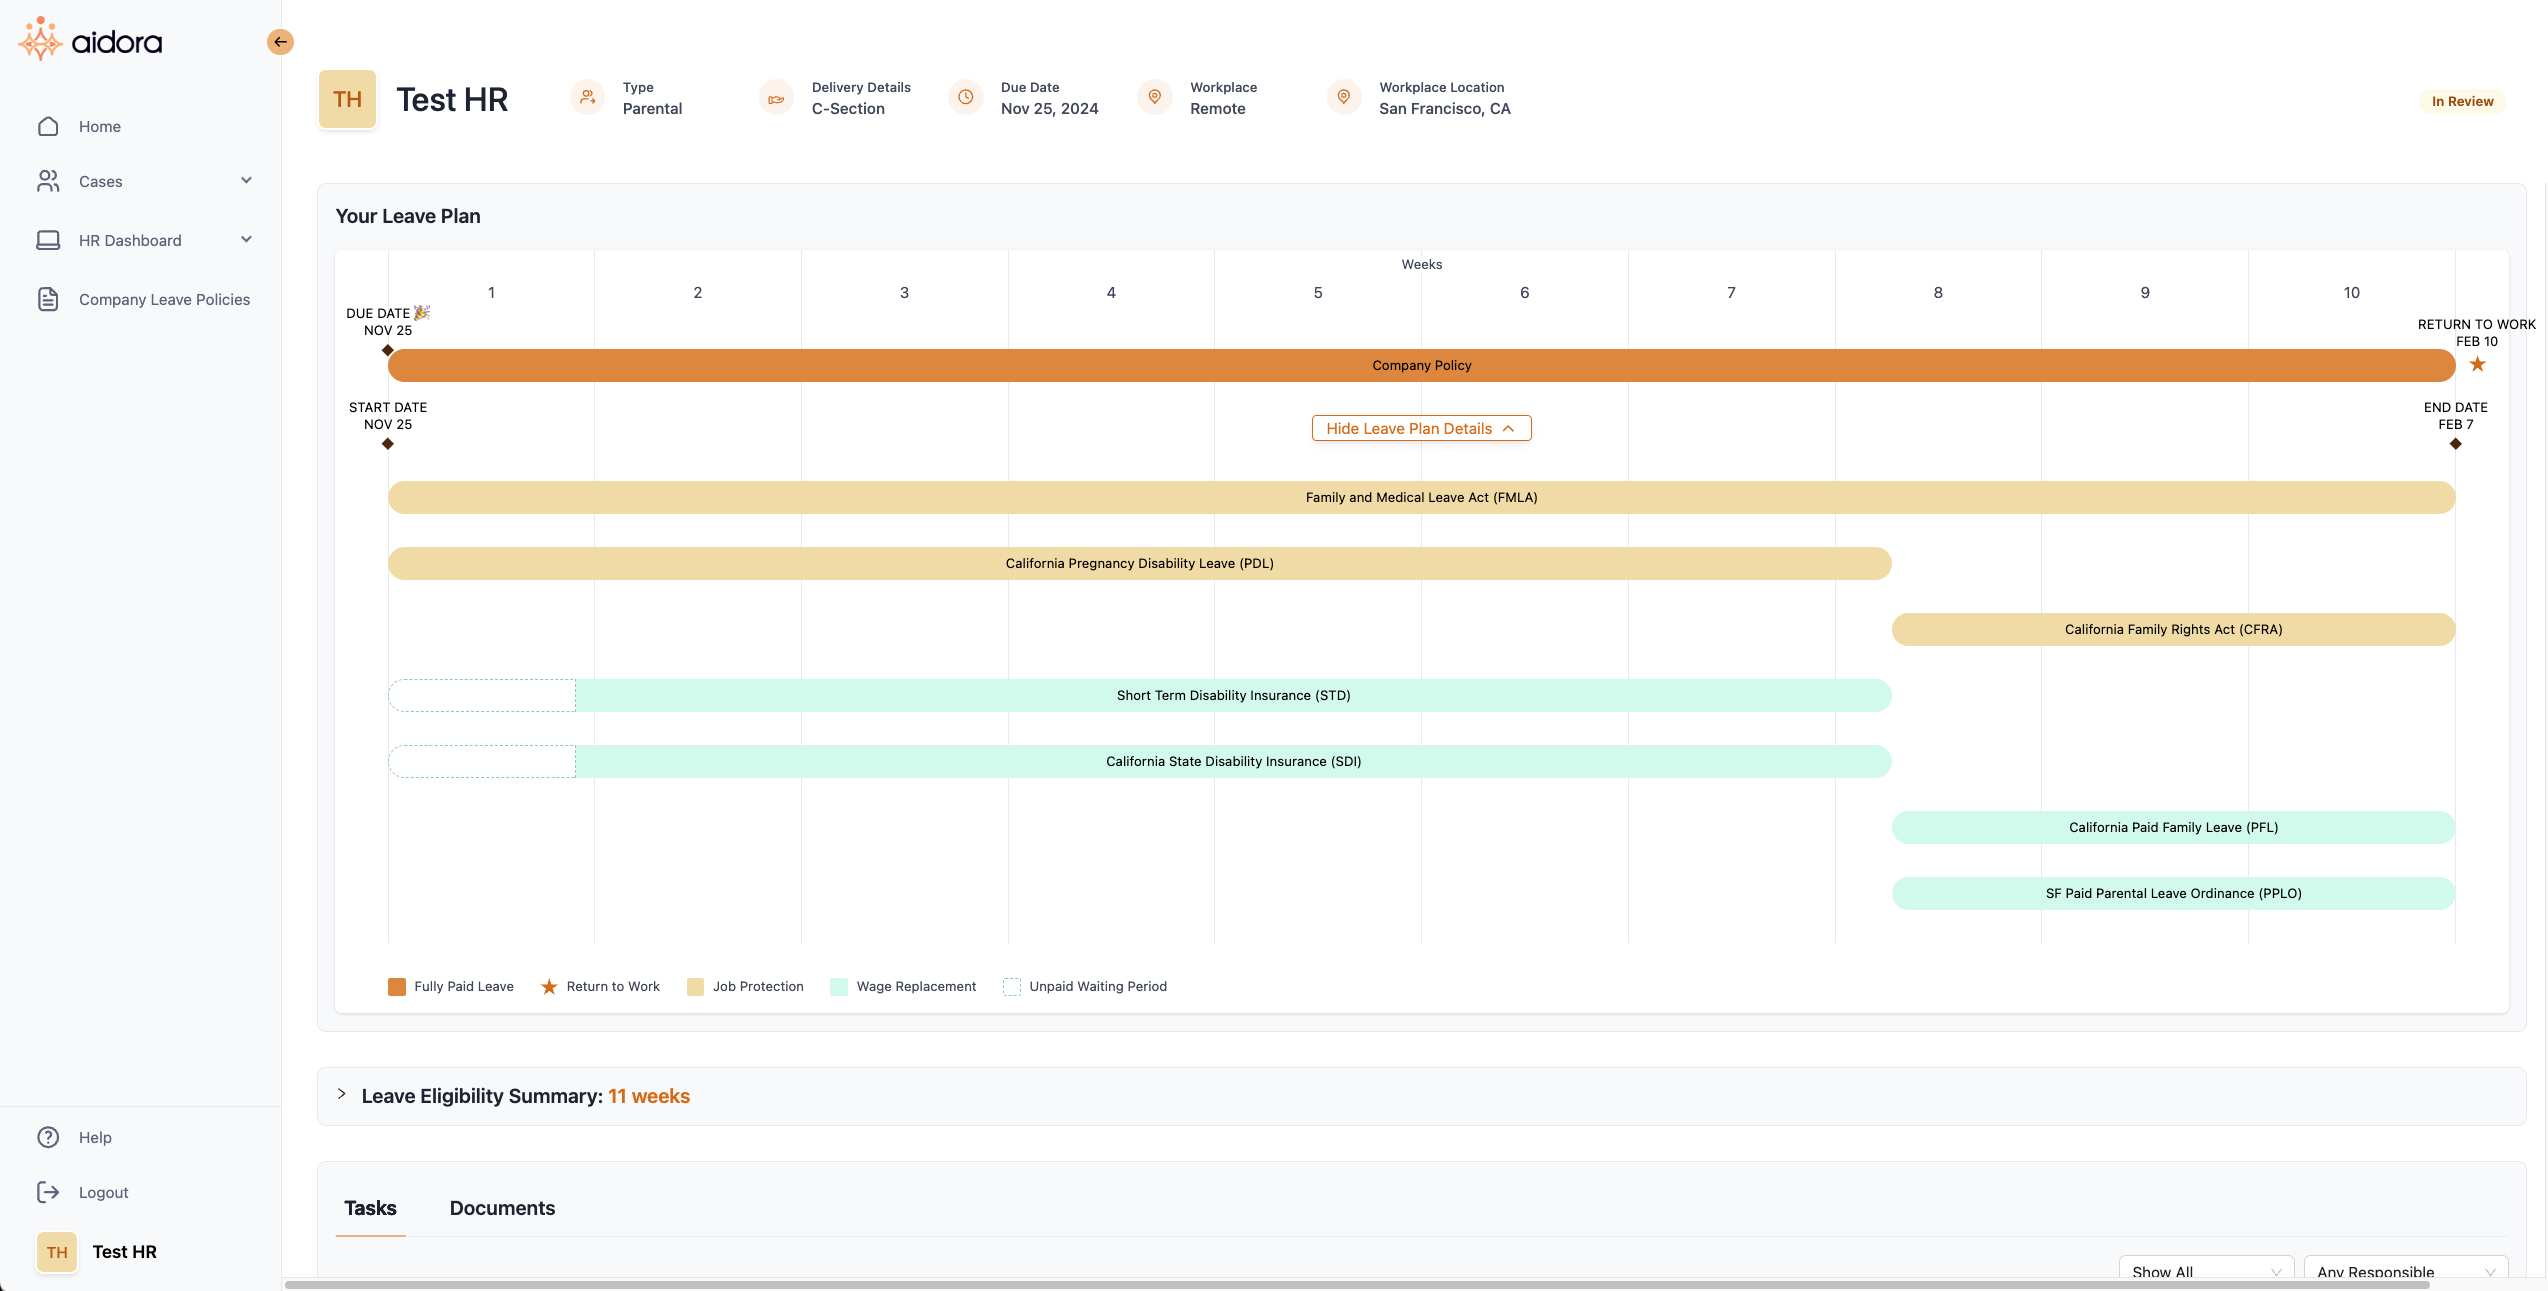Click Hide Leave Plan Details button
The width and height of the screenshot is (2548, 1291).
point(1420,428)
